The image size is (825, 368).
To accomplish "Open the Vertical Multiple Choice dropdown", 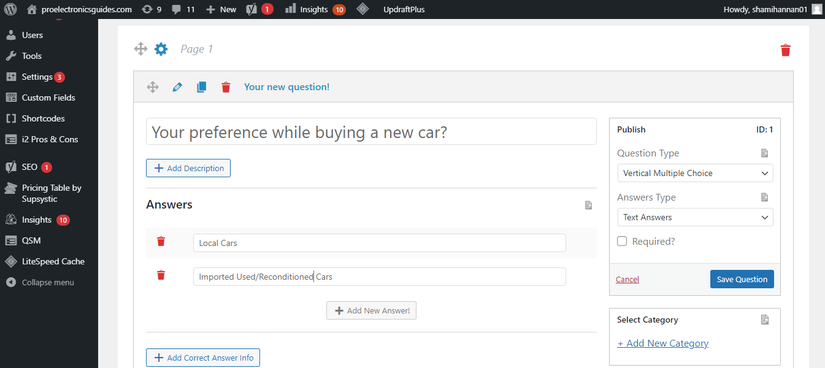I will pyautogui.click(x=695, y=173).
